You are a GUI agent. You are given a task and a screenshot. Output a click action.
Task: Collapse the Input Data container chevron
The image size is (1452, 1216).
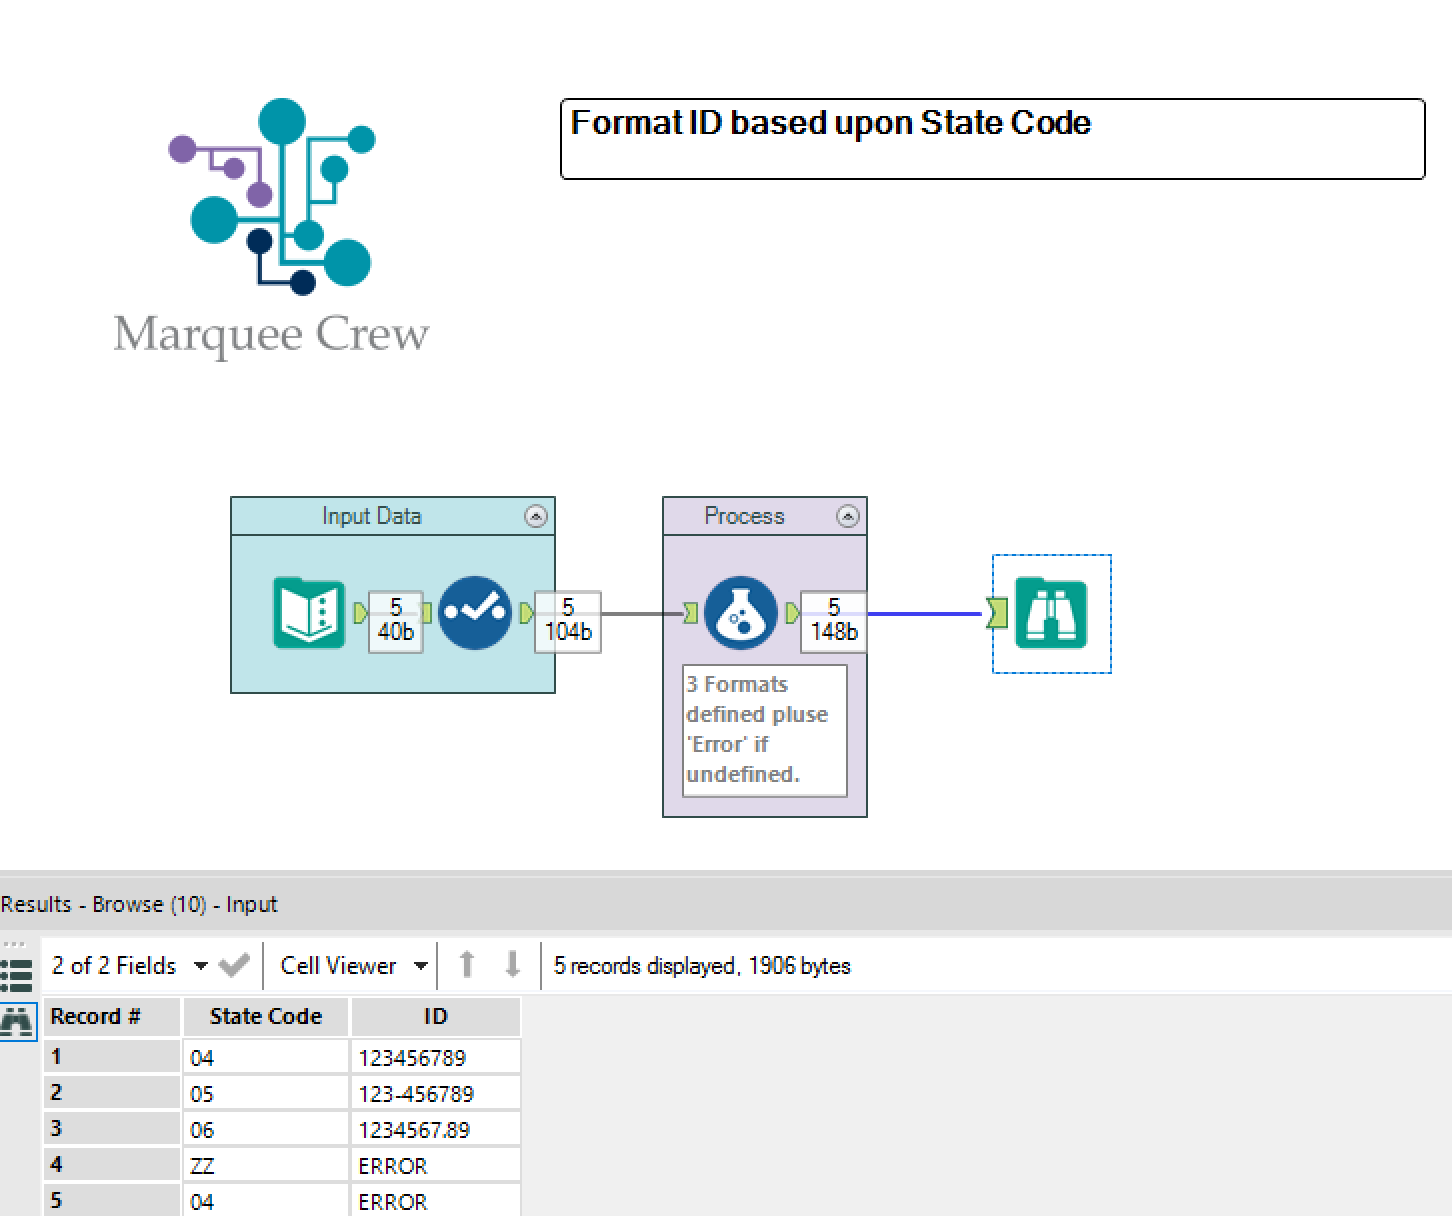pos(537,516)
